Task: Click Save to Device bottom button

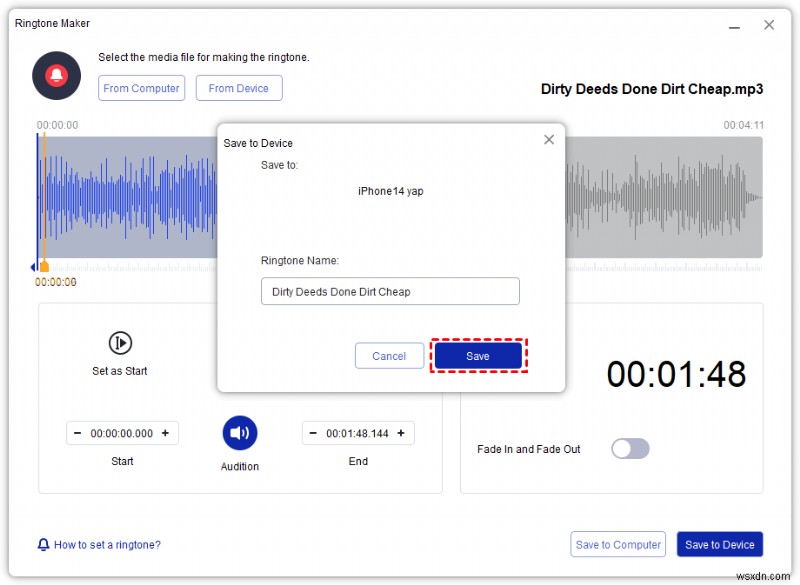Action: 719,545
